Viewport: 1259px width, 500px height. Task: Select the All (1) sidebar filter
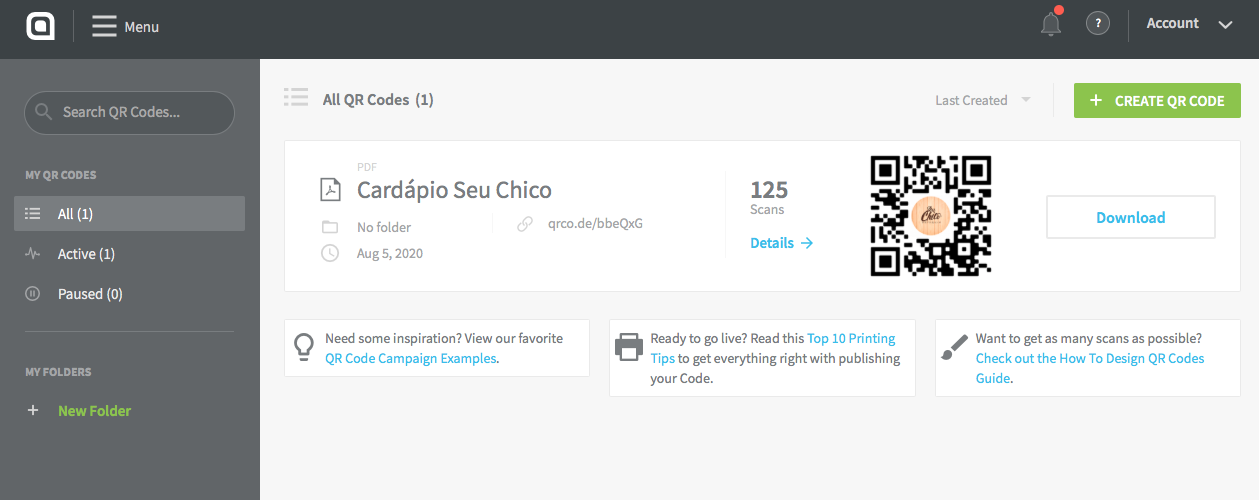(129, 214)
